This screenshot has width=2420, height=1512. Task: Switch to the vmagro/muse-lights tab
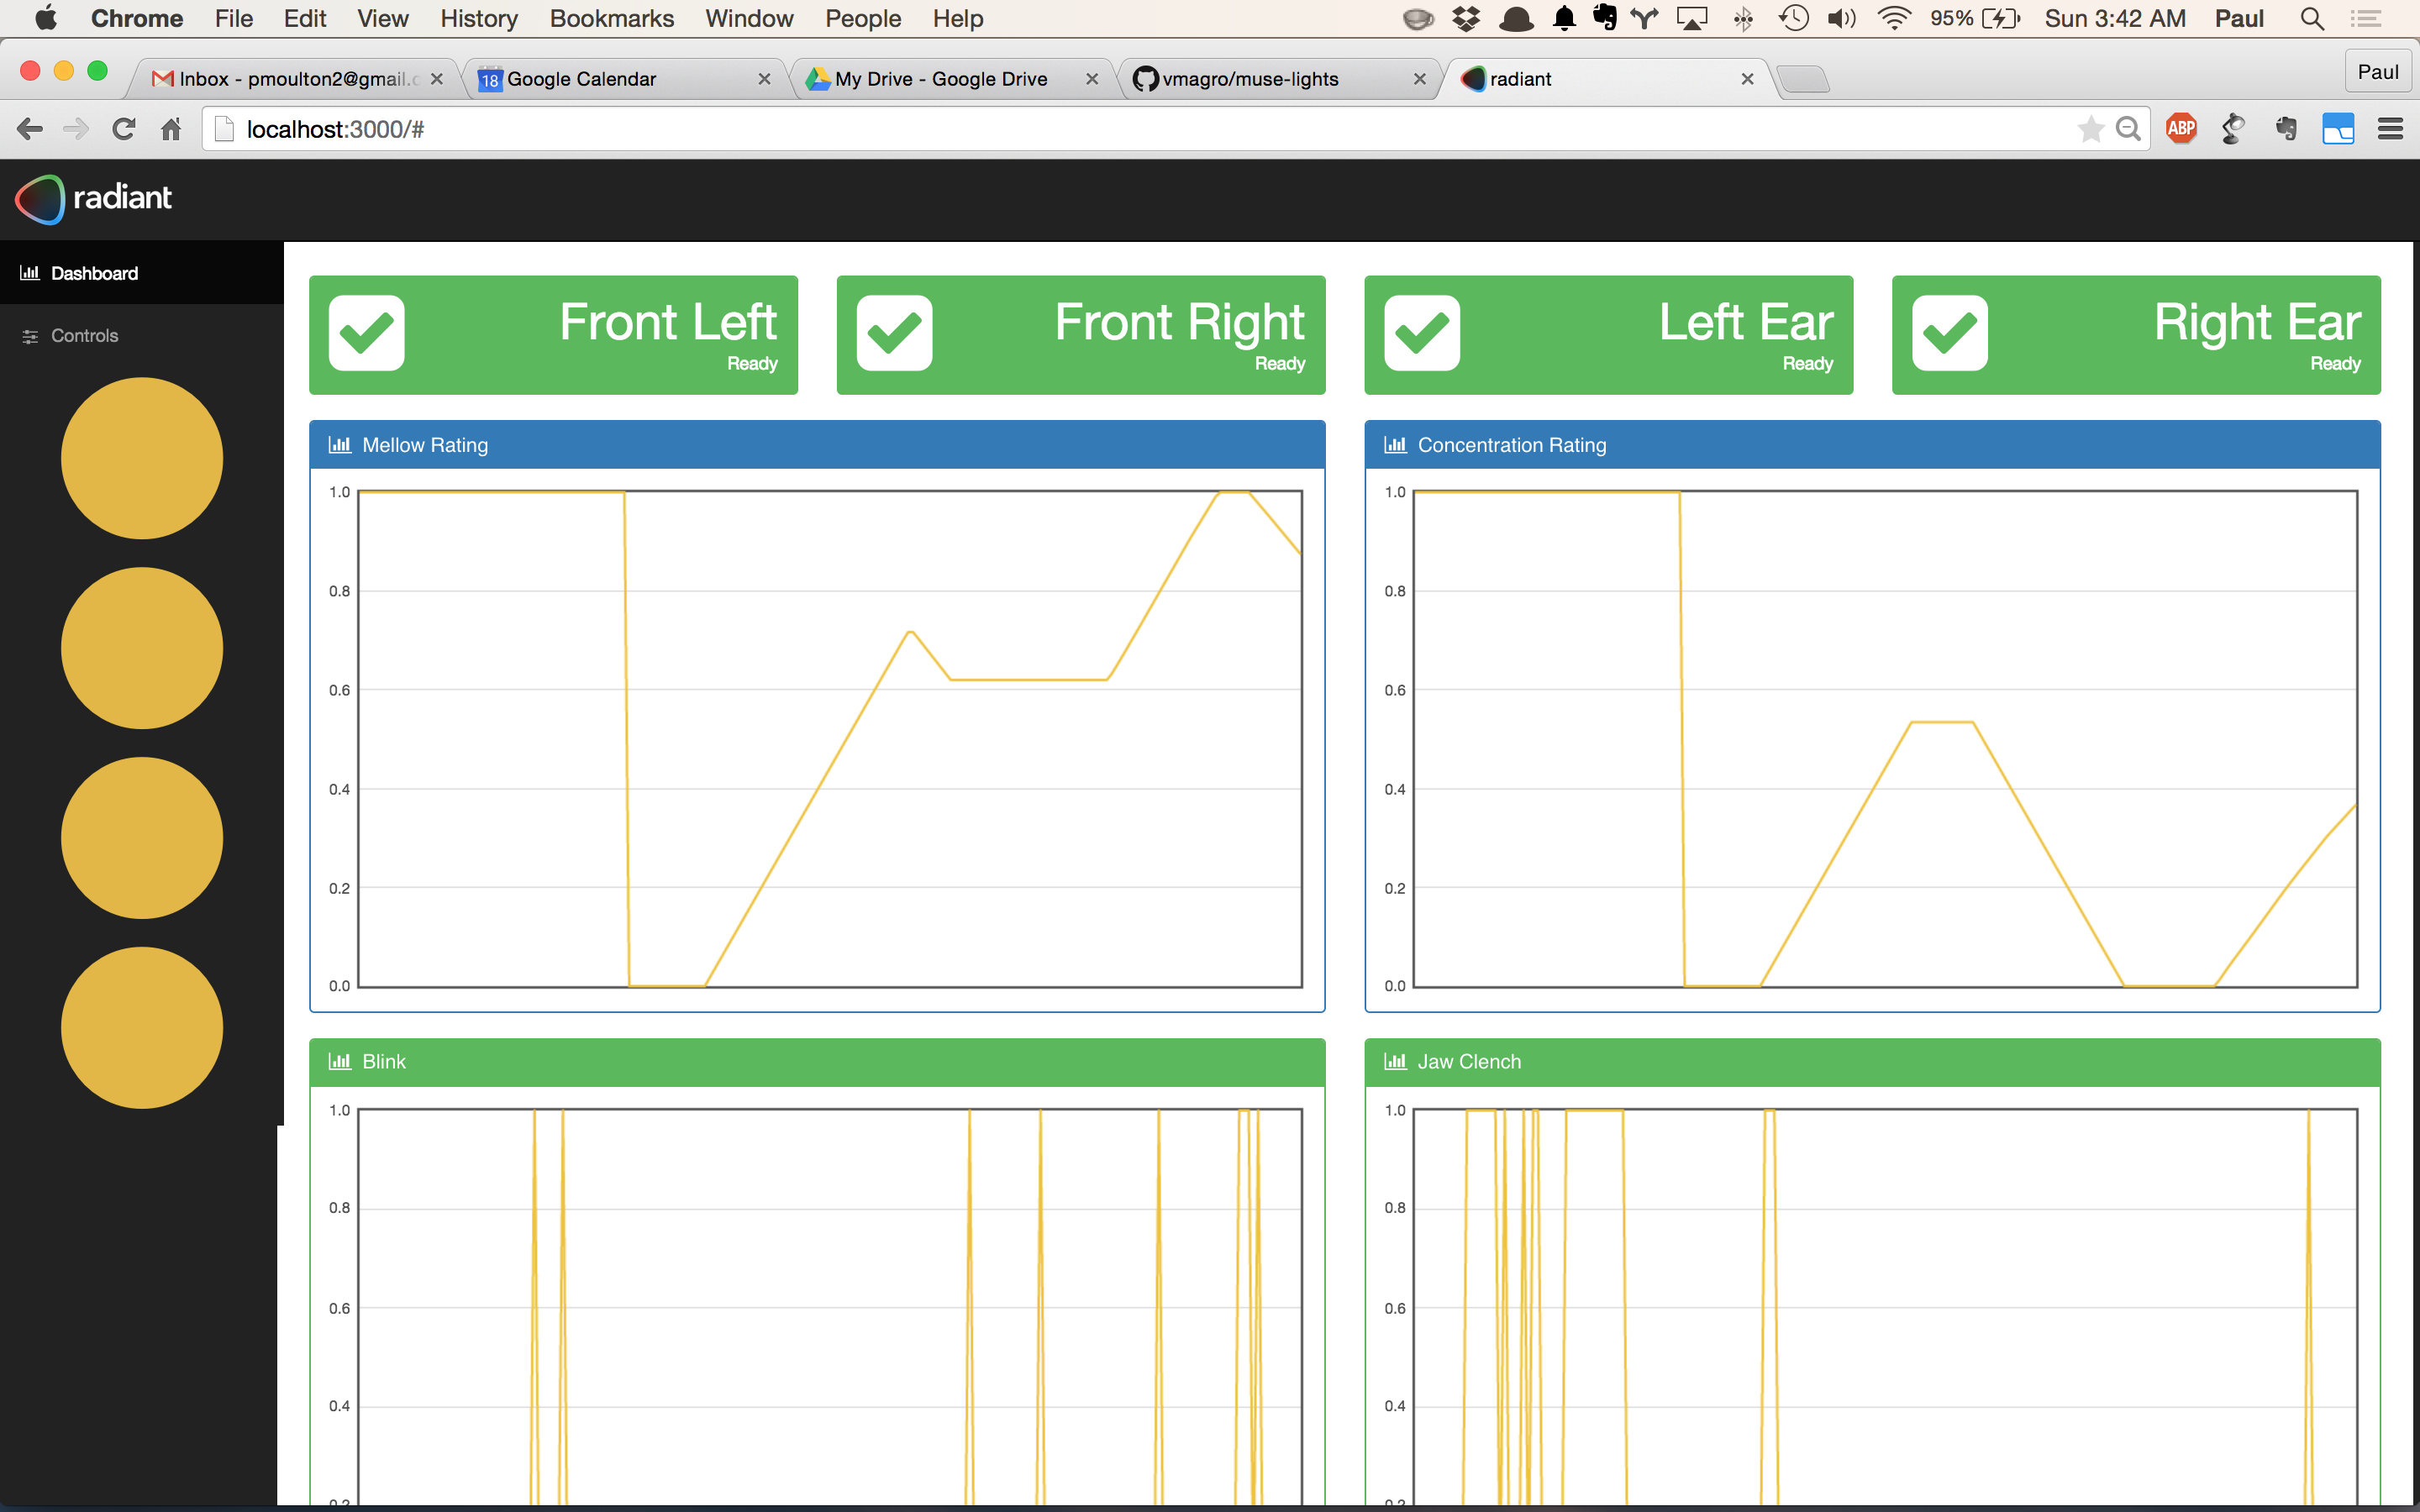1250,79
